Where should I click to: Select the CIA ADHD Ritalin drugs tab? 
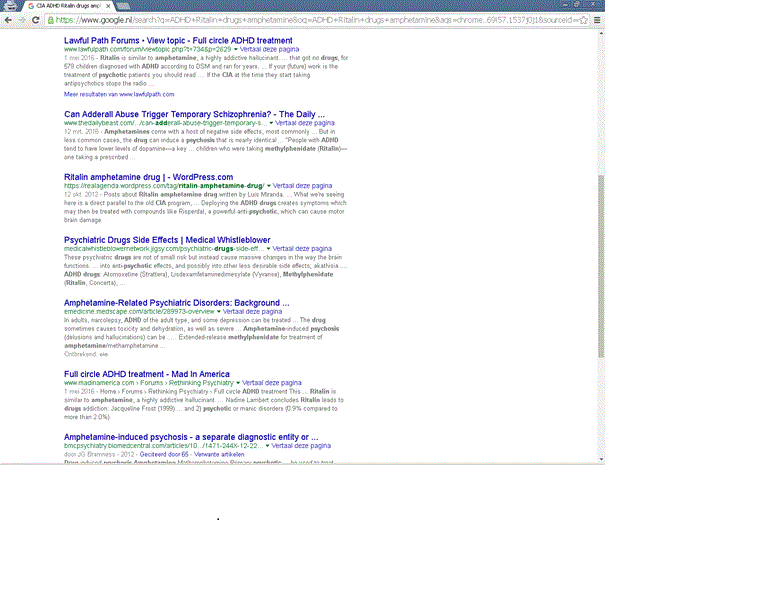67,6
